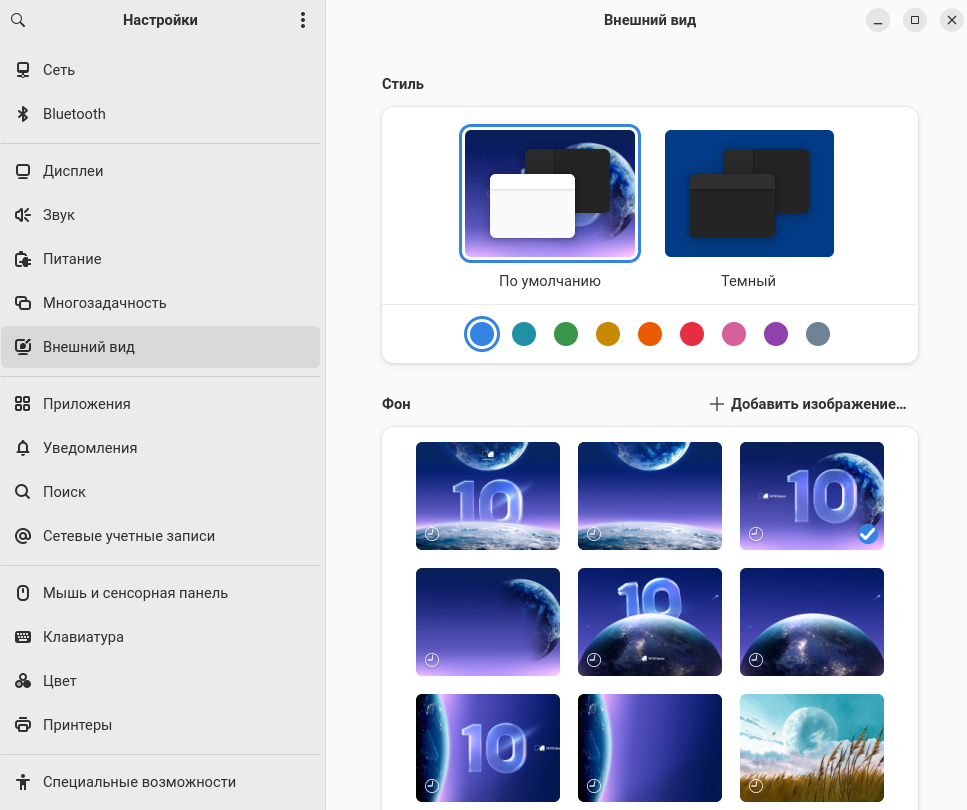Choose the green accent color
The width and height of the screenshot is (967, 810).
[566, 334]
